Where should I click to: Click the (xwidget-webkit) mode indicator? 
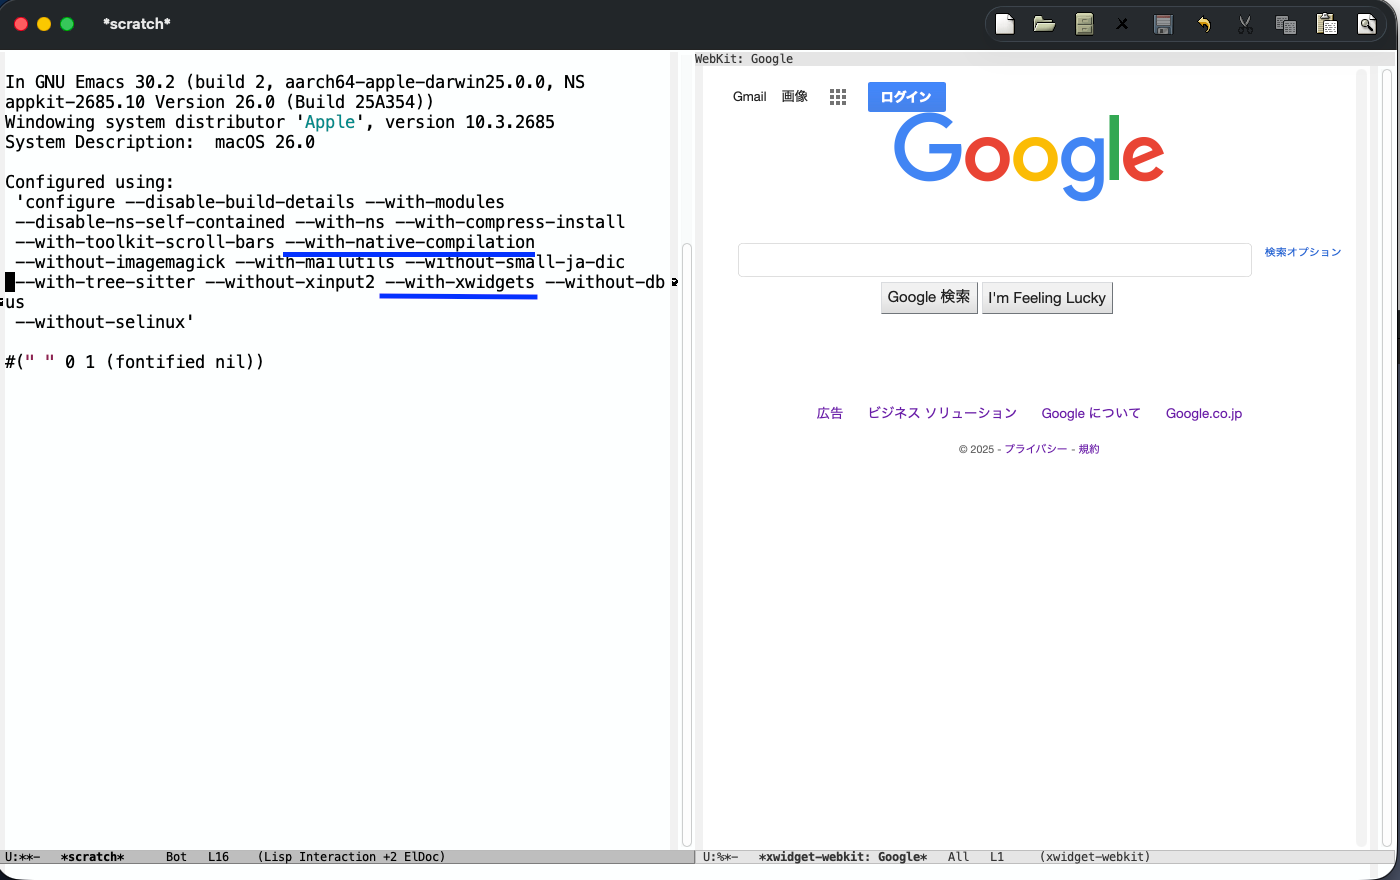click(x=1095, y=857)
